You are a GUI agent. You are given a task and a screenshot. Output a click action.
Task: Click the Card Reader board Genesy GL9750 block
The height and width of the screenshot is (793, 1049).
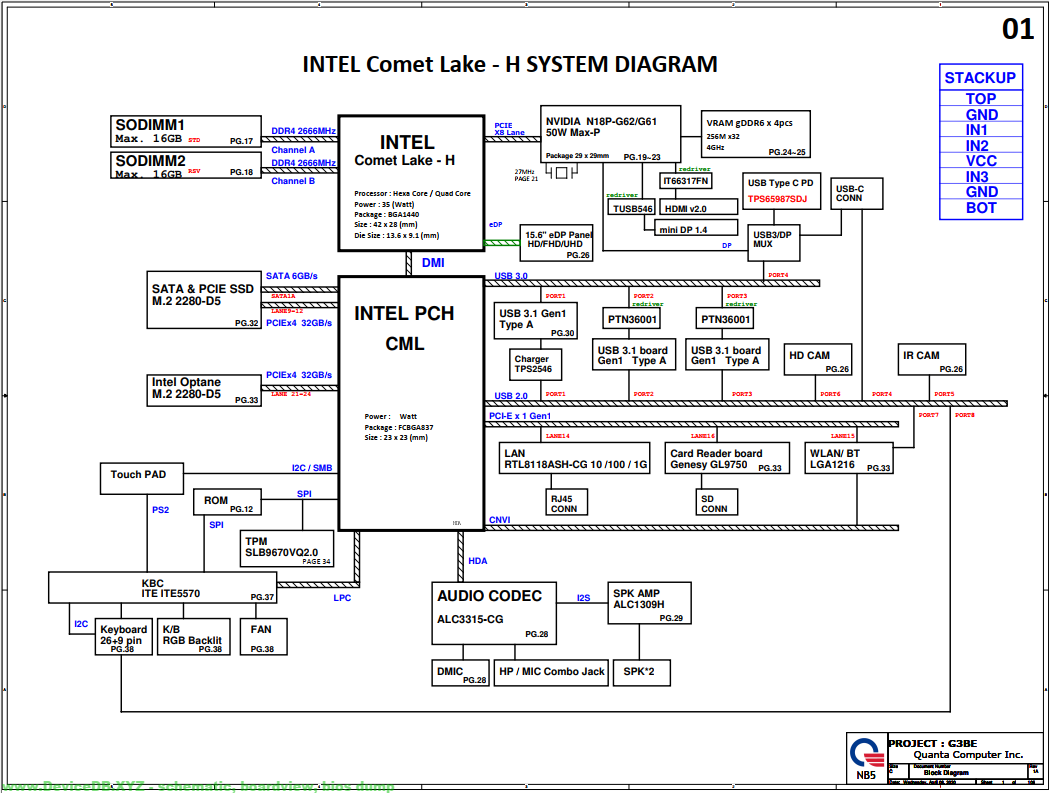pyautogui.click(x=727, y=458)
